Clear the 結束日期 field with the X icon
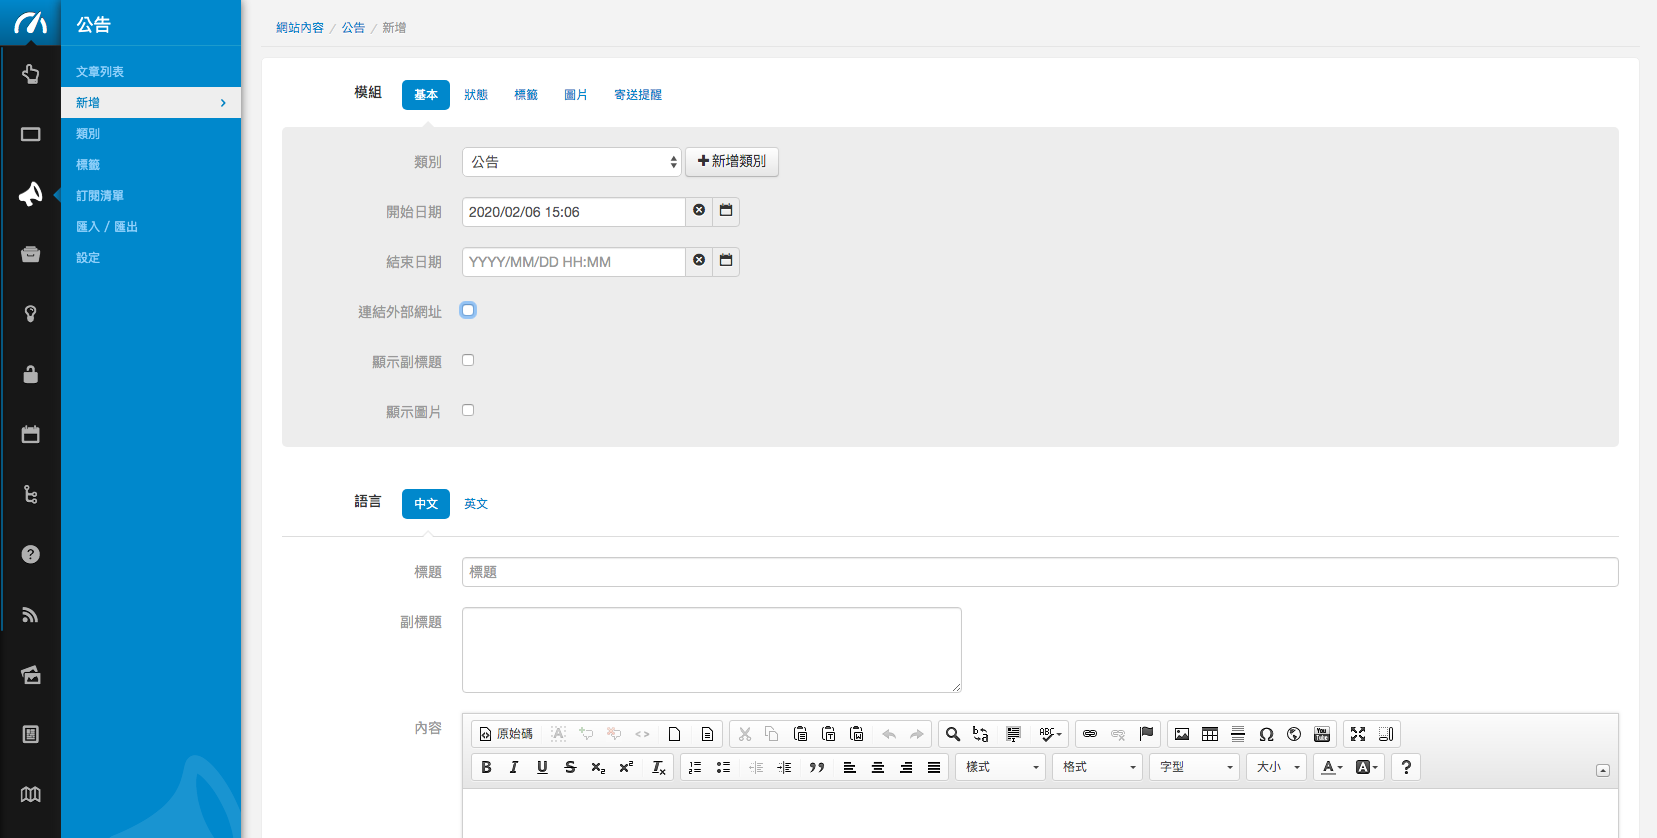 coord(699,261)
